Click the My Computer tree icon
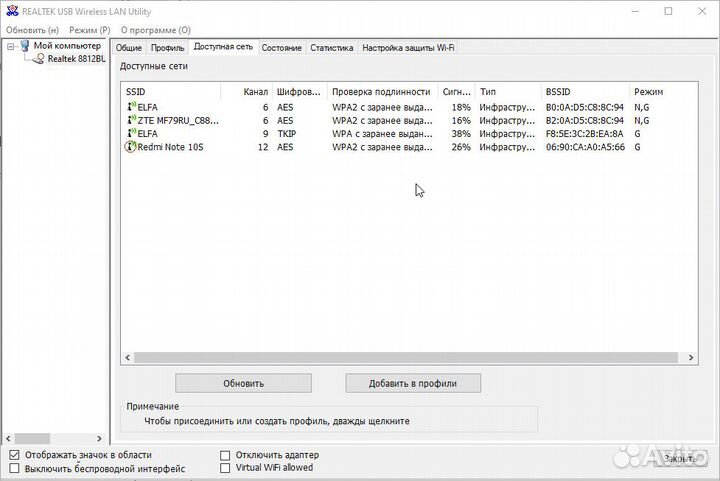The image size is (720, 481). 25,45
